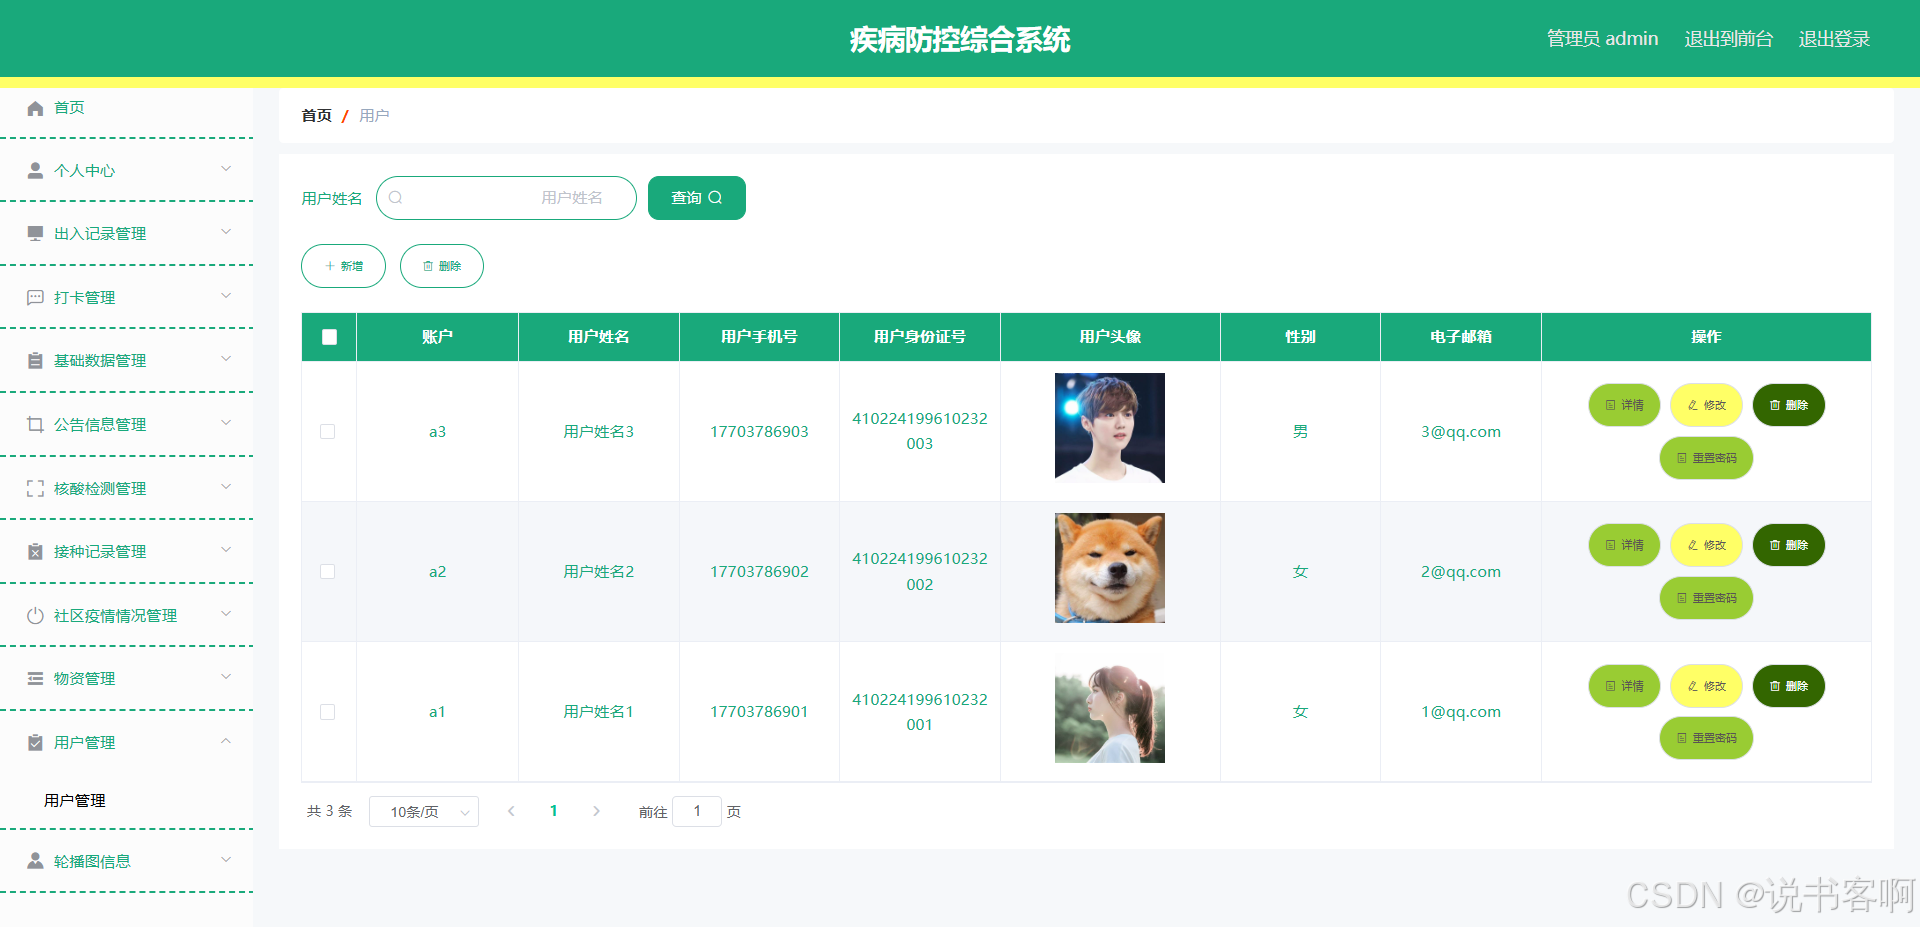The image size is (1920, 927).
Task: Click 重置密码 for user a2
Action: pyautogui.click(x=1706, y=598)
